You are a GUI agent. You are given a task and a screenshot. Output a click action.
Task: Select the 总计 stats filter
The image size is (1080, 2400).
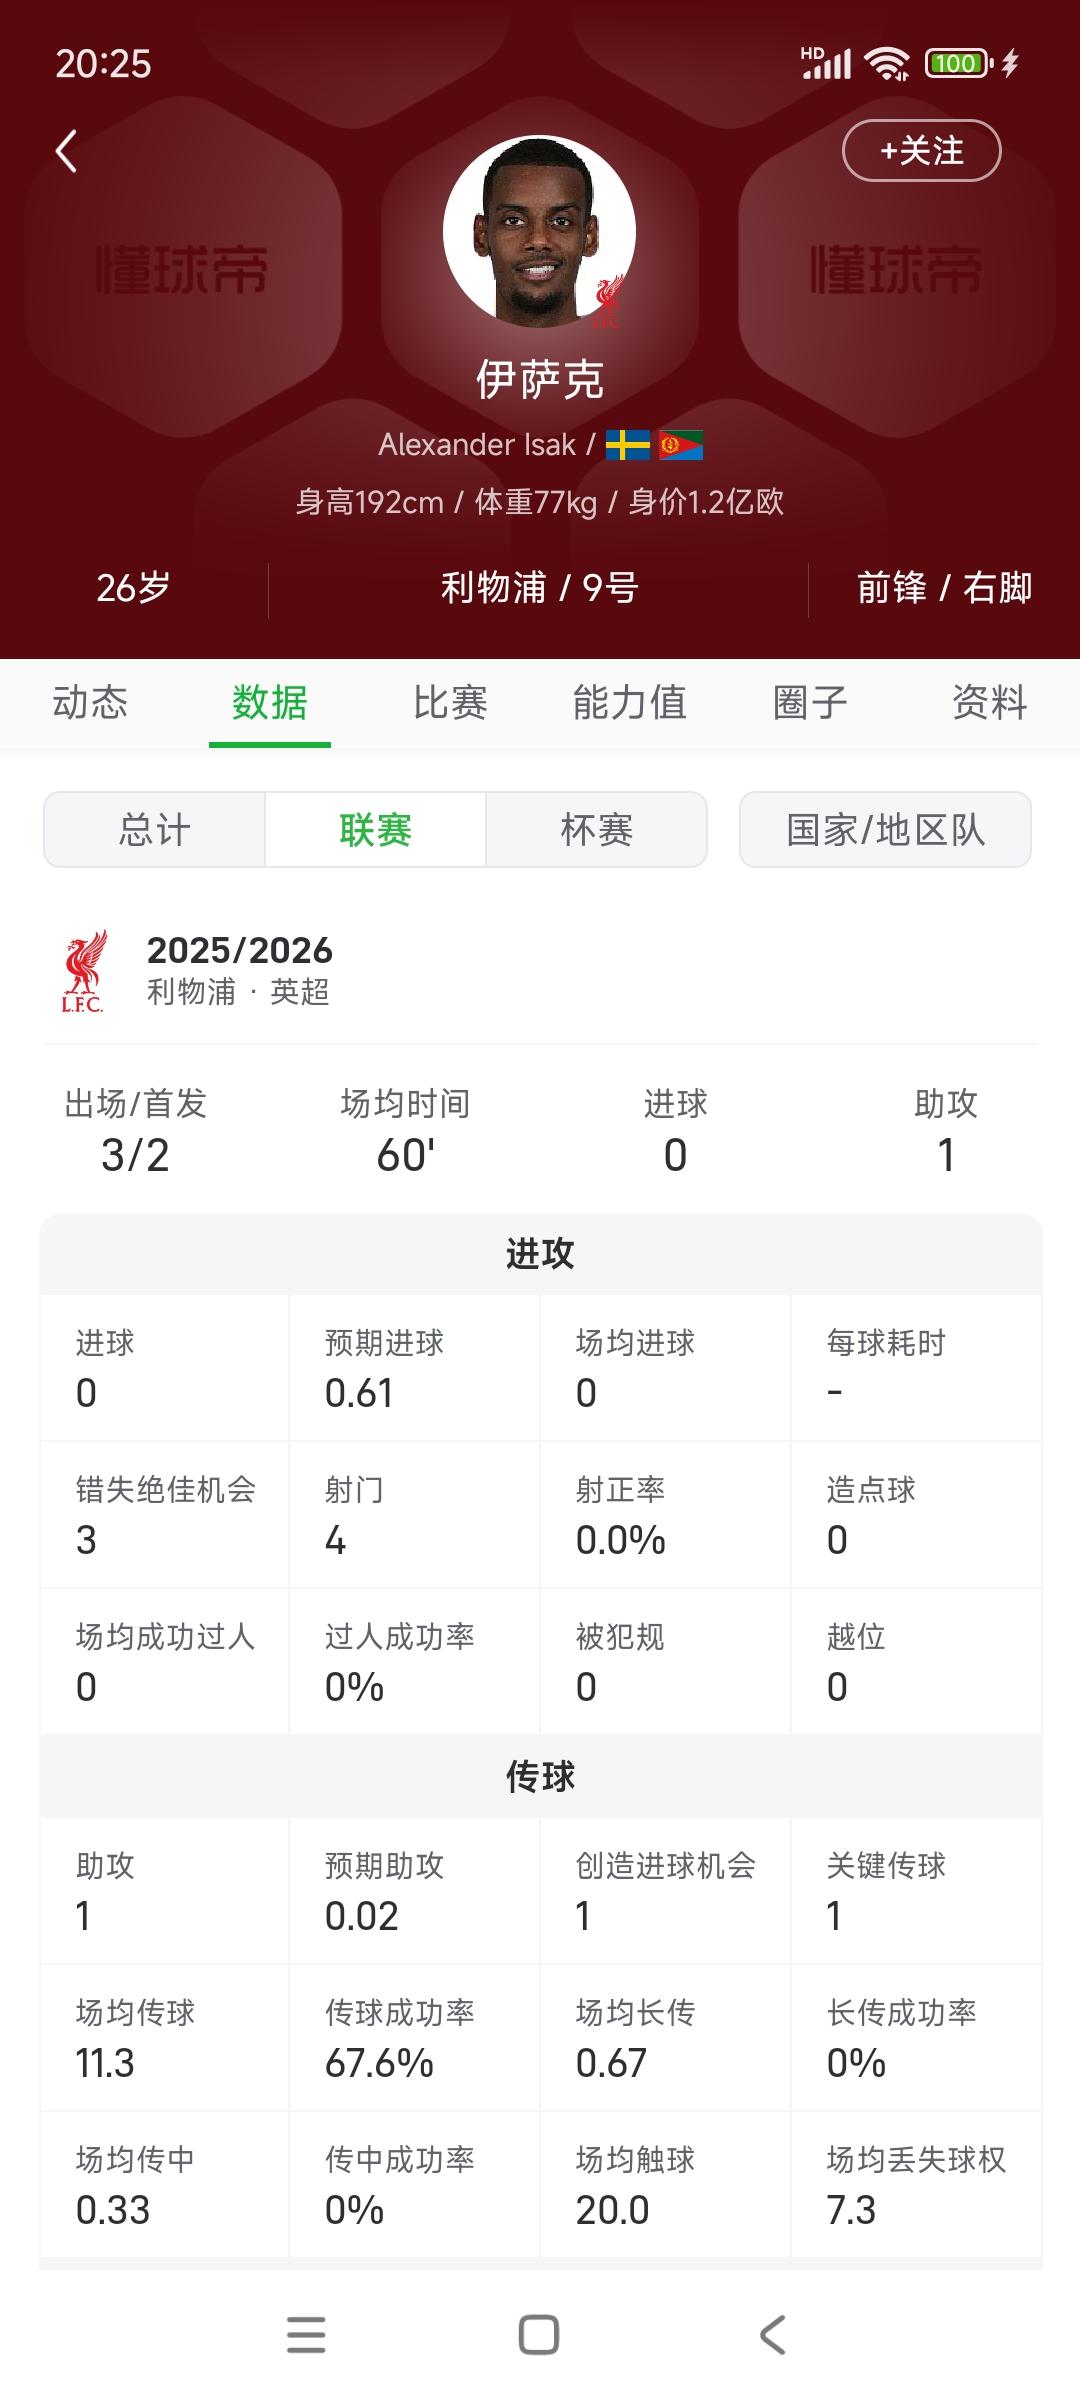155,830
